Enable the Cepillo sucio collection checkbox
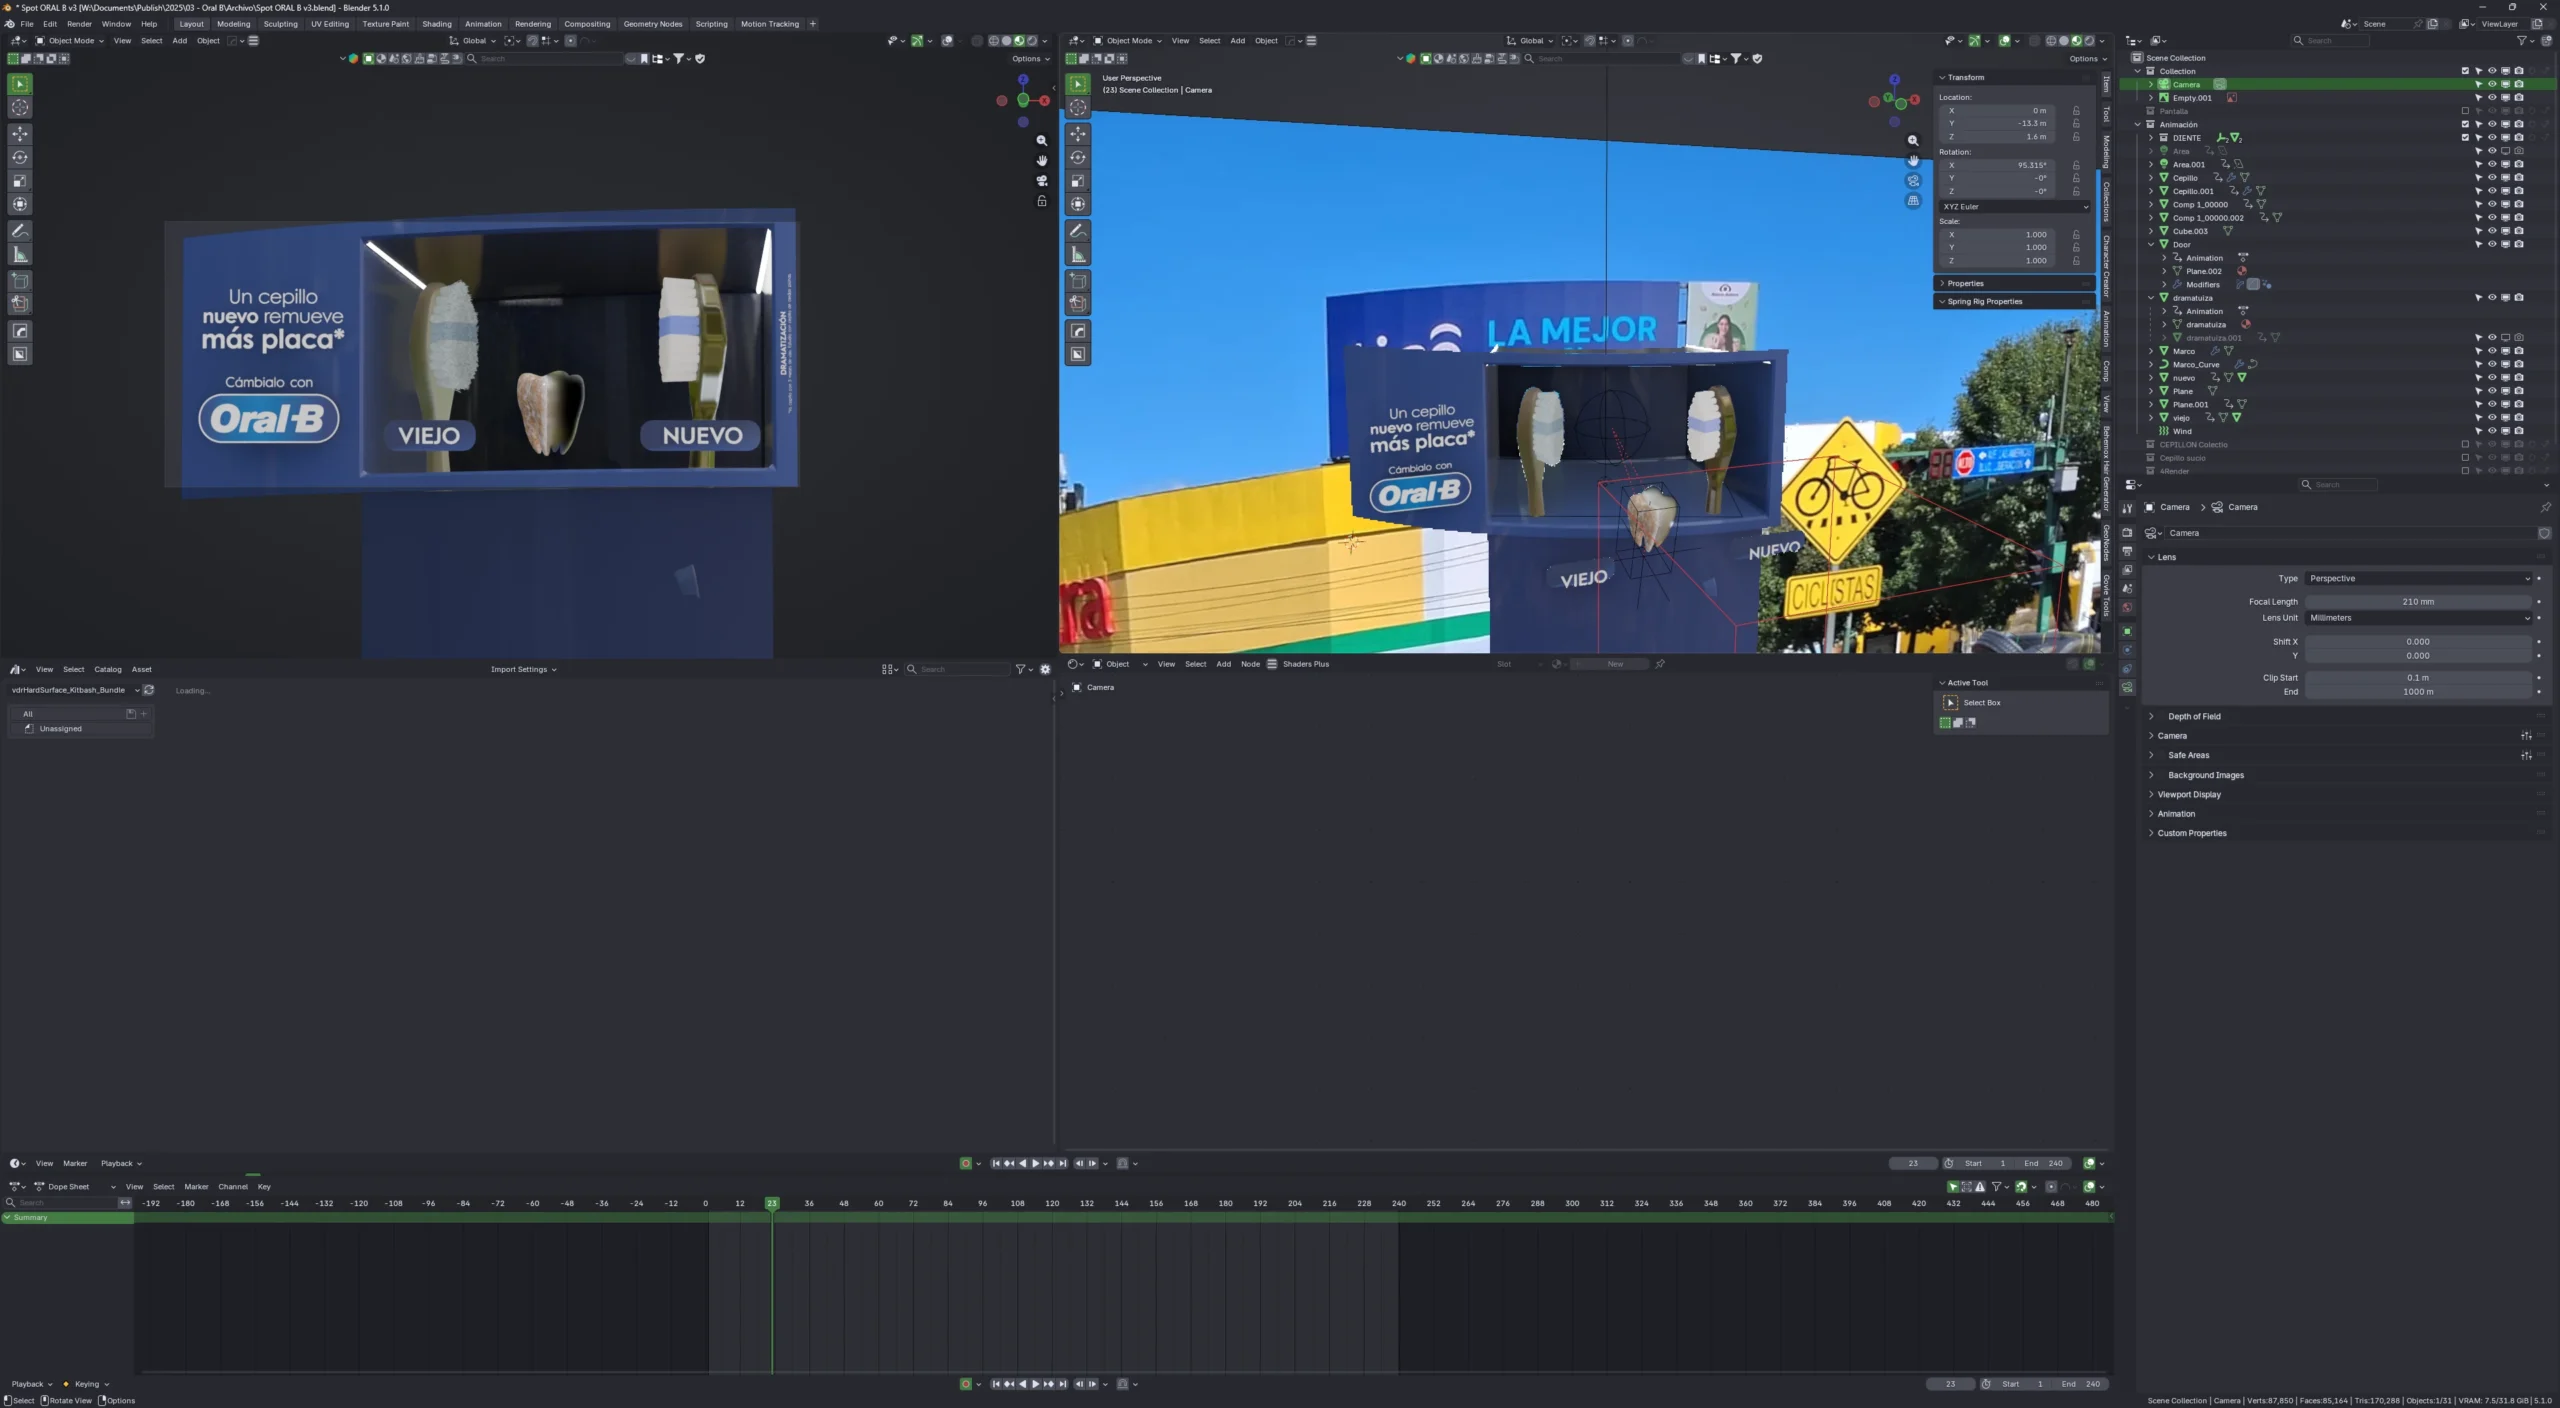 (x=2465, y=458)
